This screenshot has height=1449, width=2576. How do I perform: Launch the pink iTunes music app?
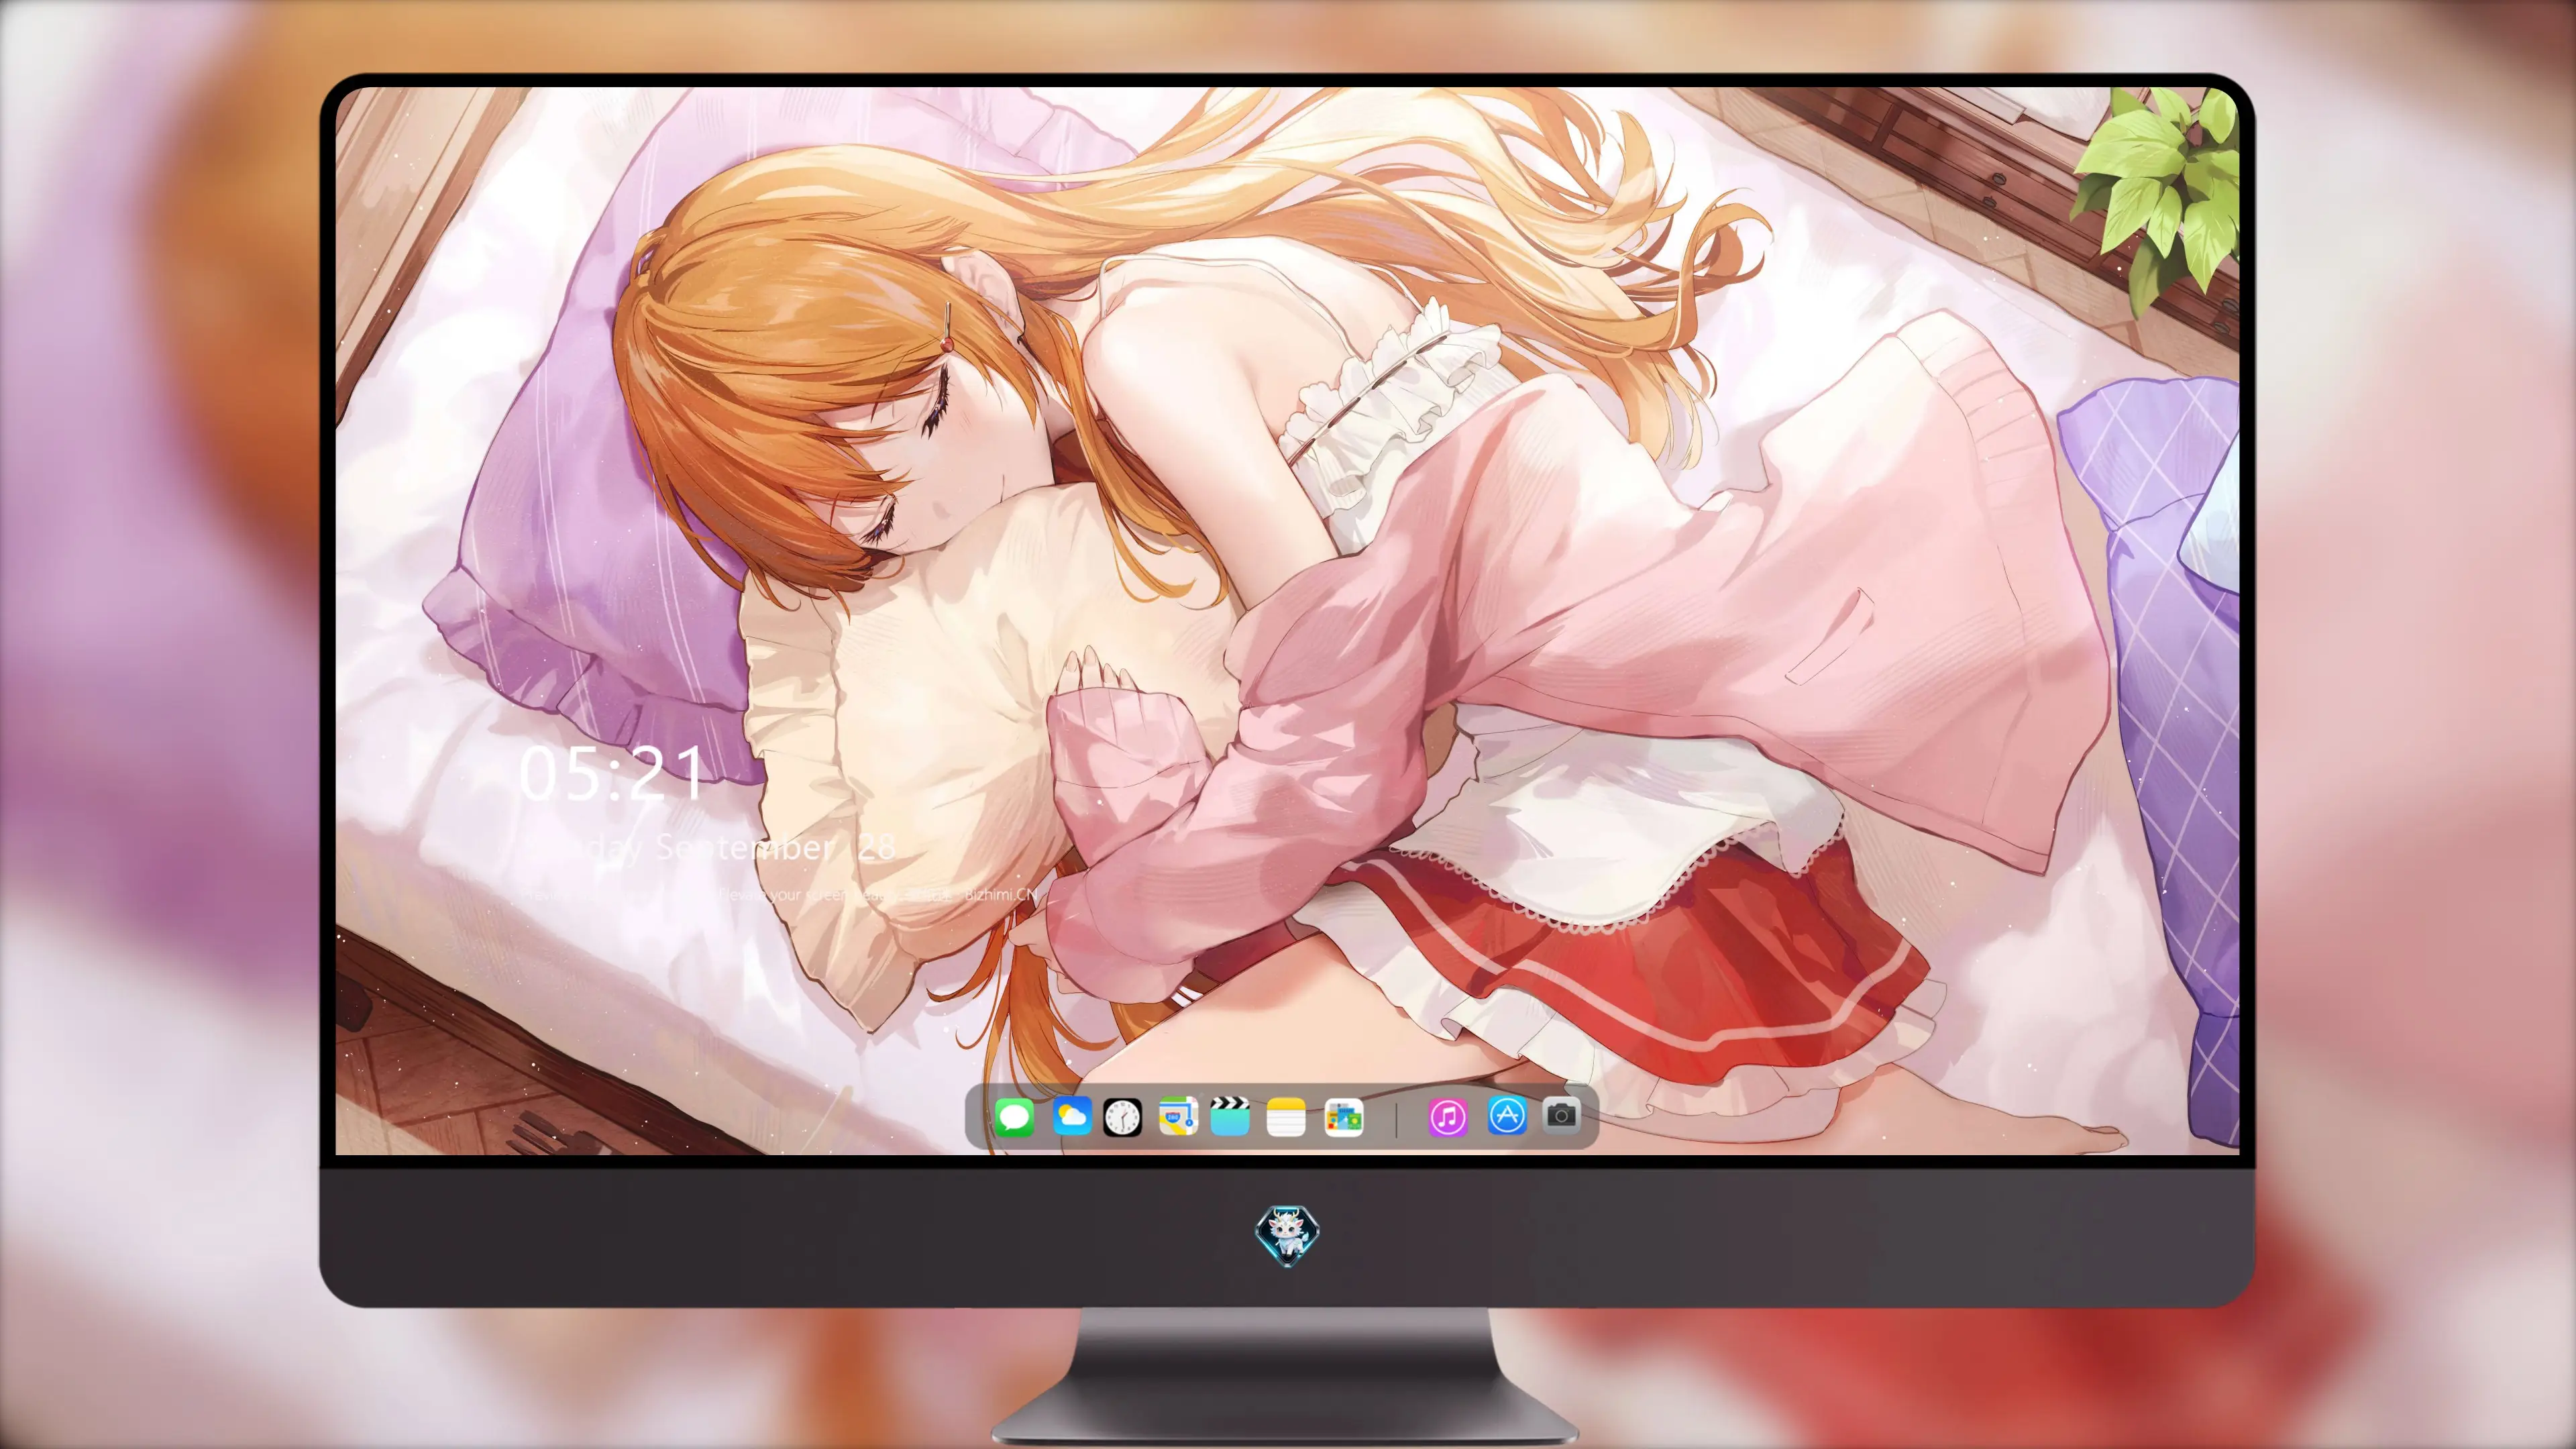(x=1448, y=1117)
